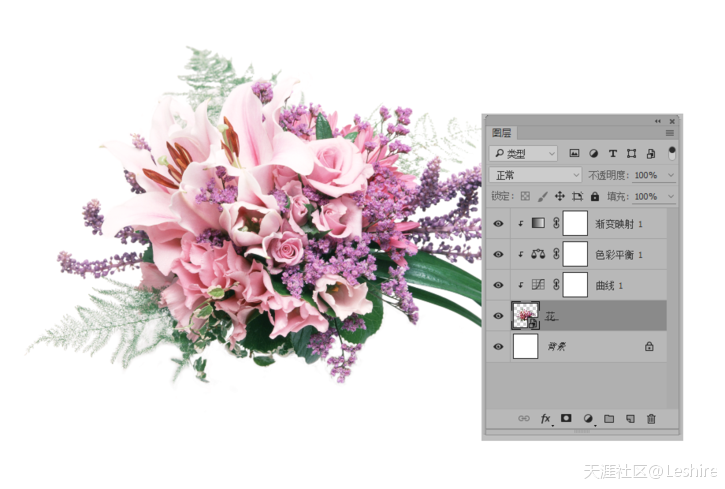
Task: Lock transparent pixels icon
Action: 525,196
